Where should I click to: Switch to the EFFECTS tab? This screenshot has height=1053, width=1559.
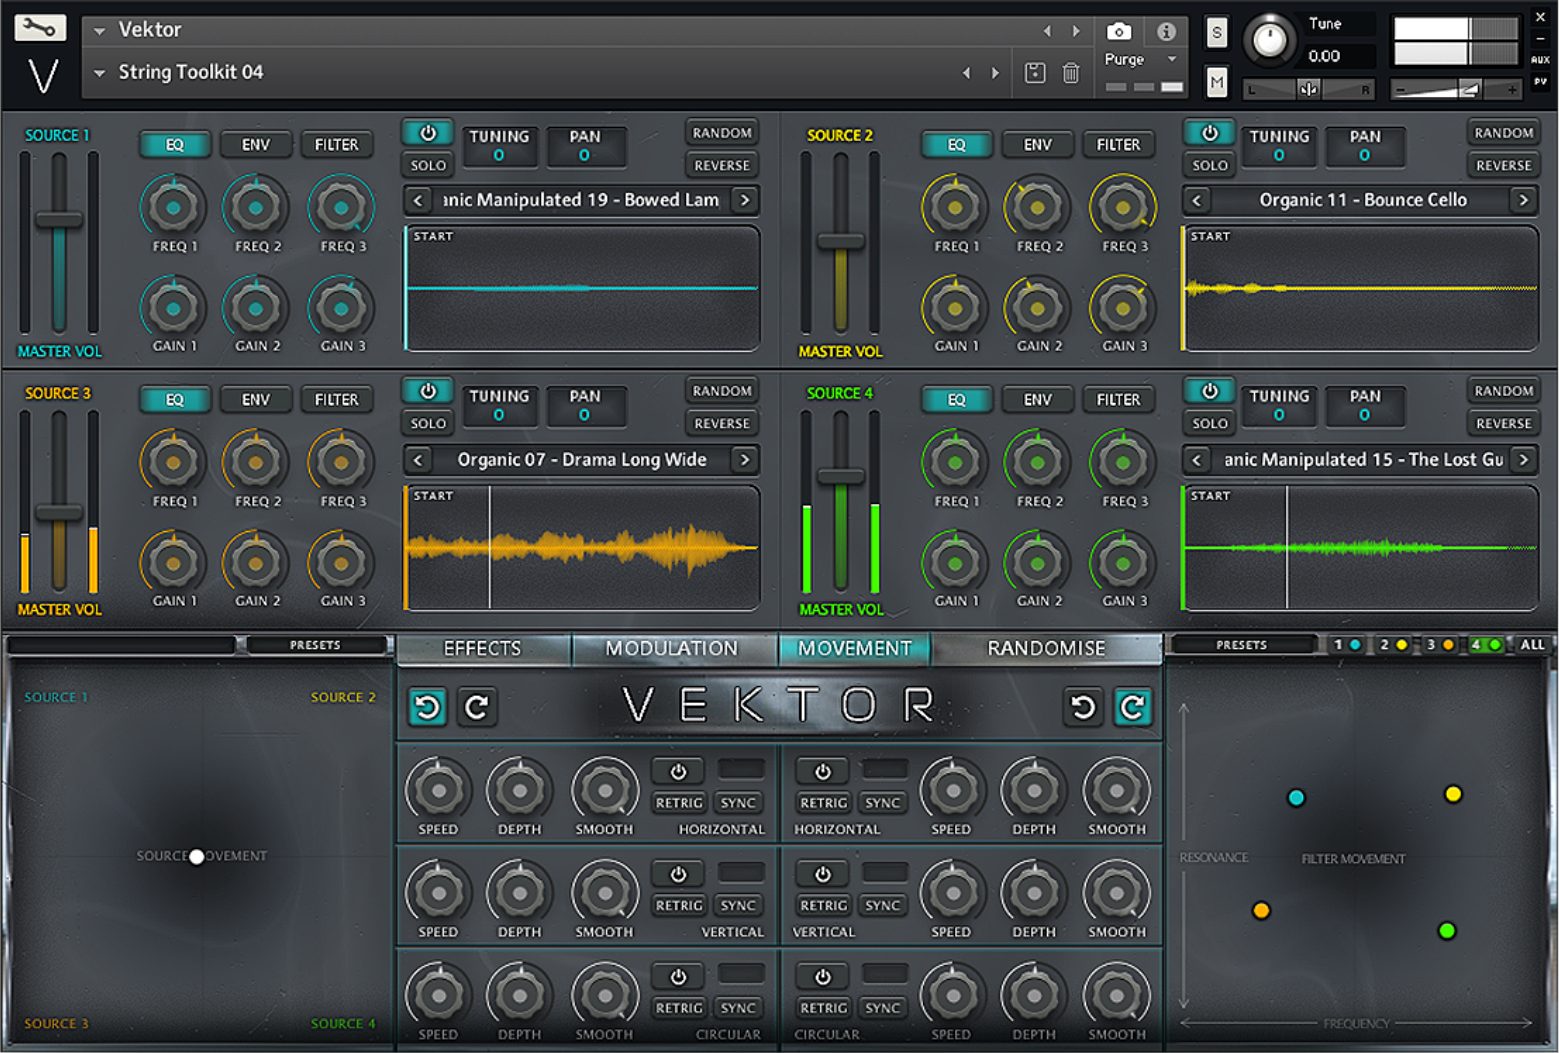482,648
